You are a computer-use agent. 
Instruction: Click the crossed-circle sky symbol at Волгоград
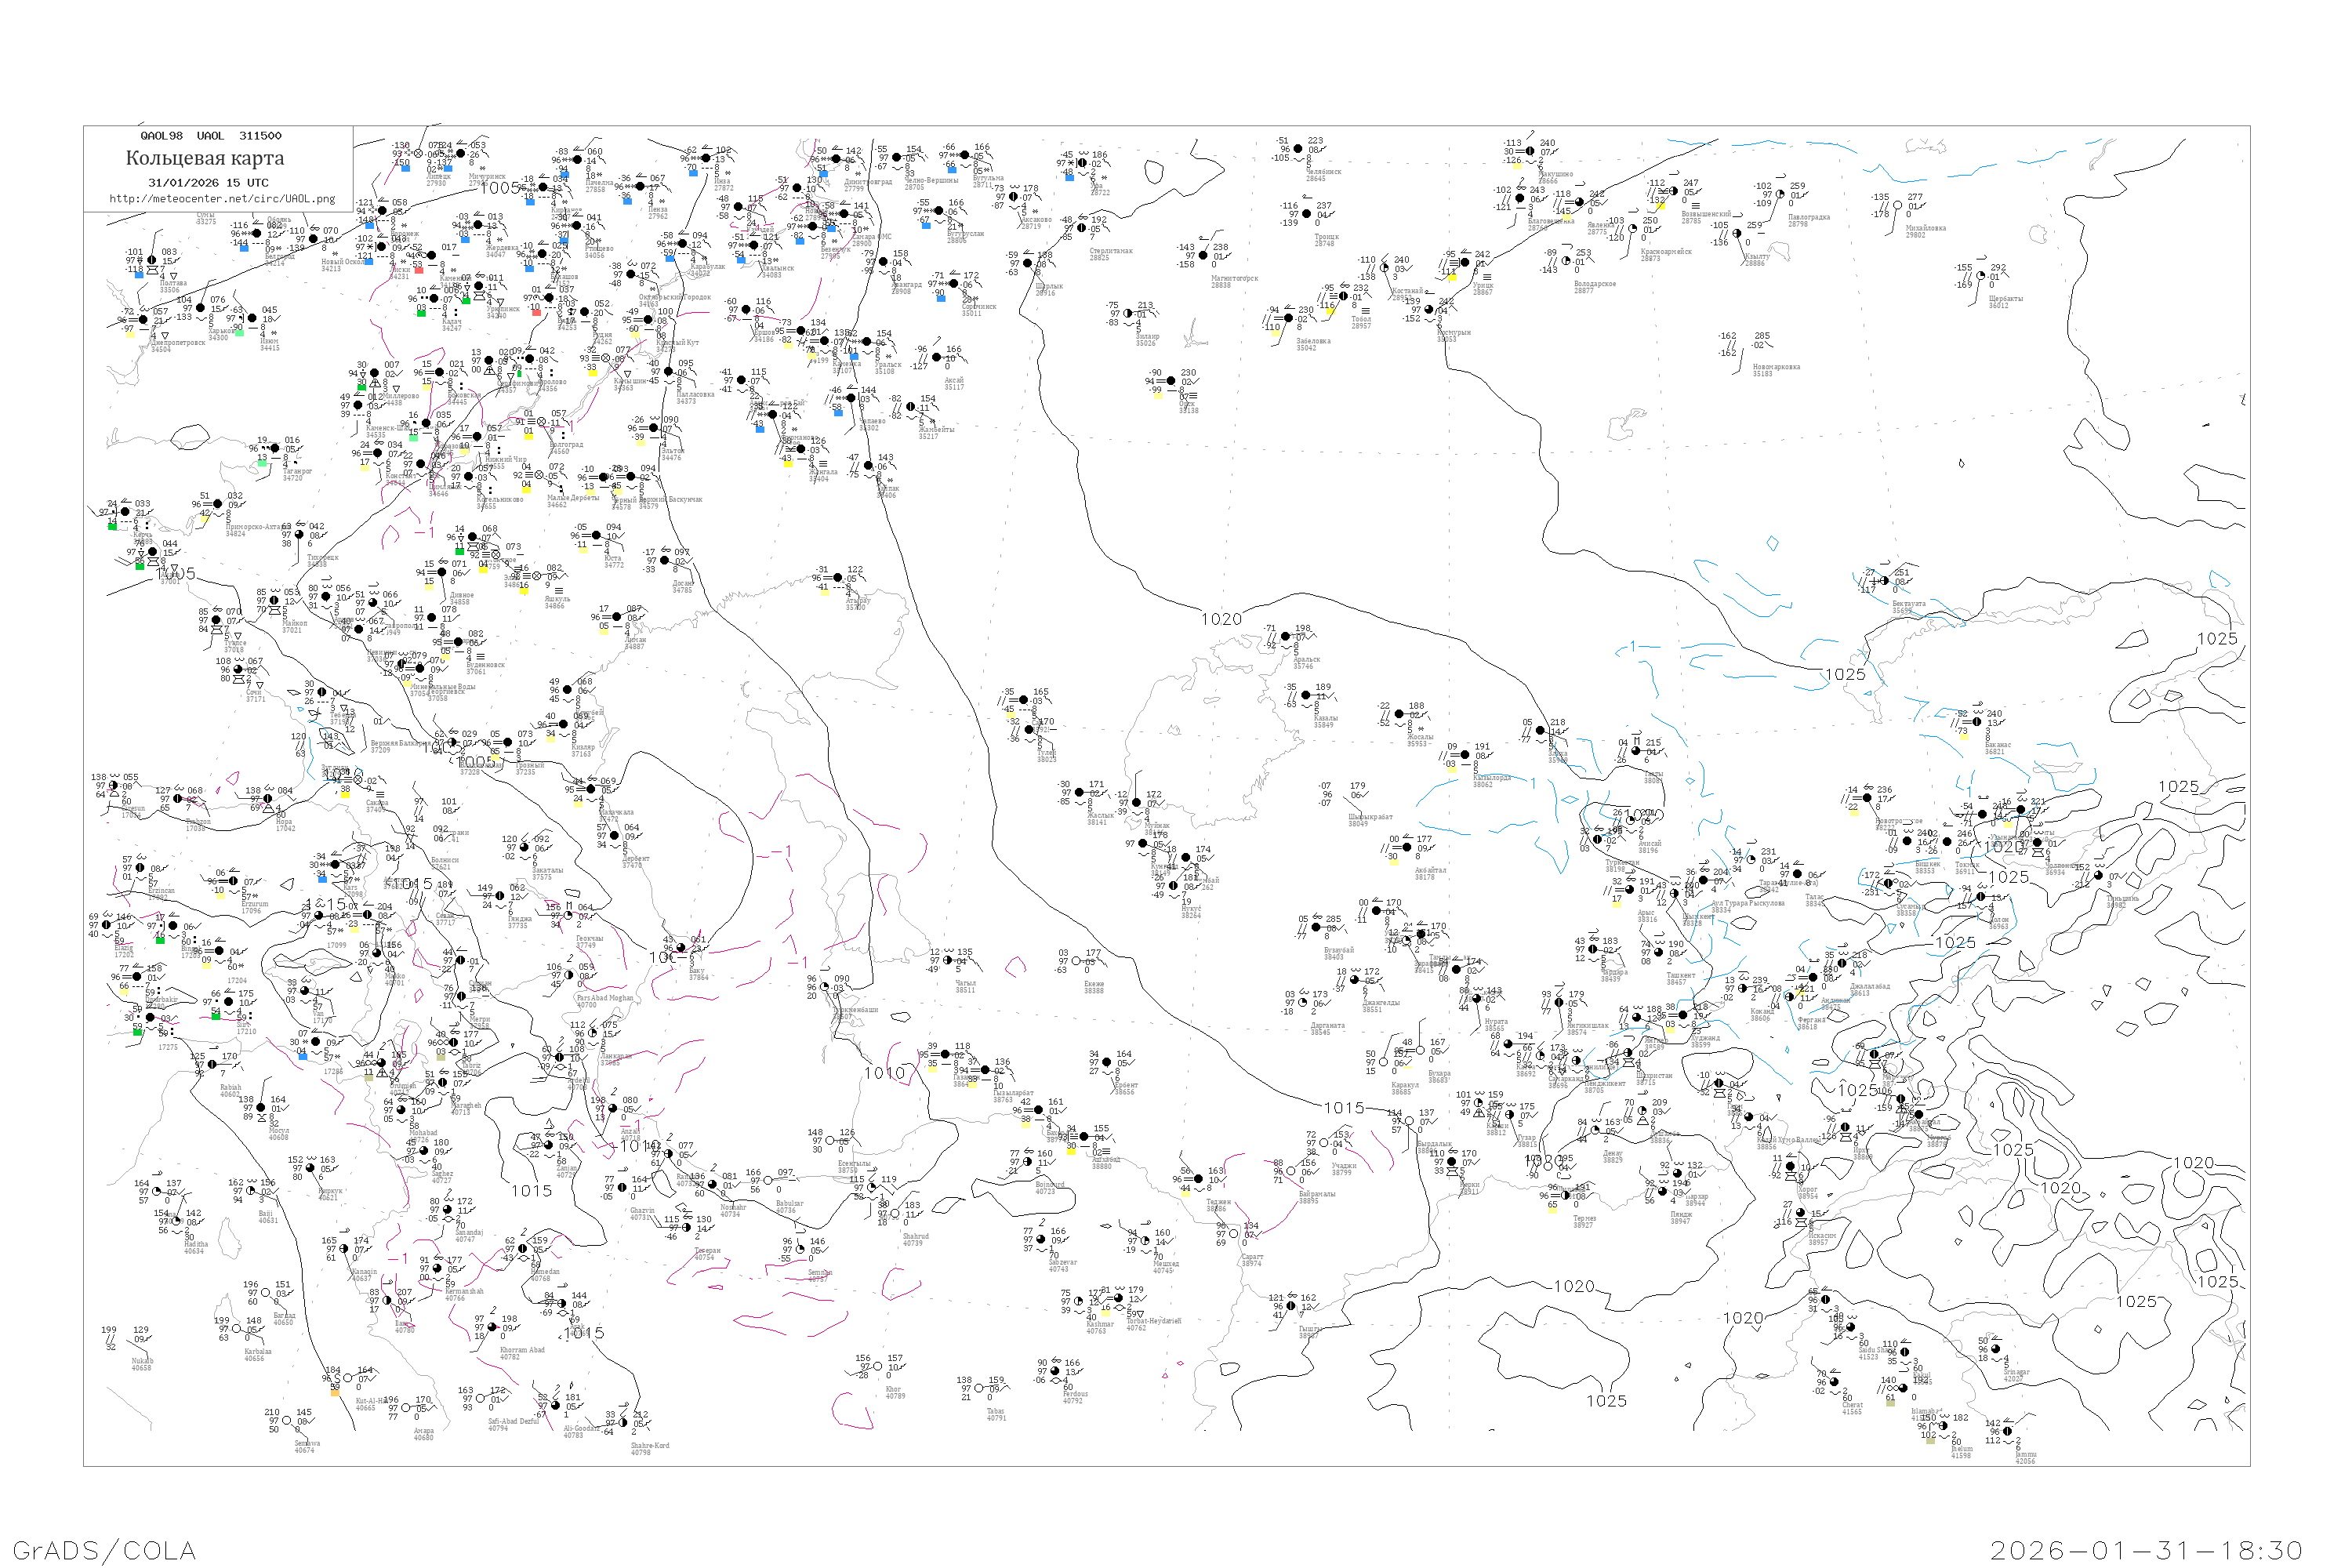coord(542,422)
